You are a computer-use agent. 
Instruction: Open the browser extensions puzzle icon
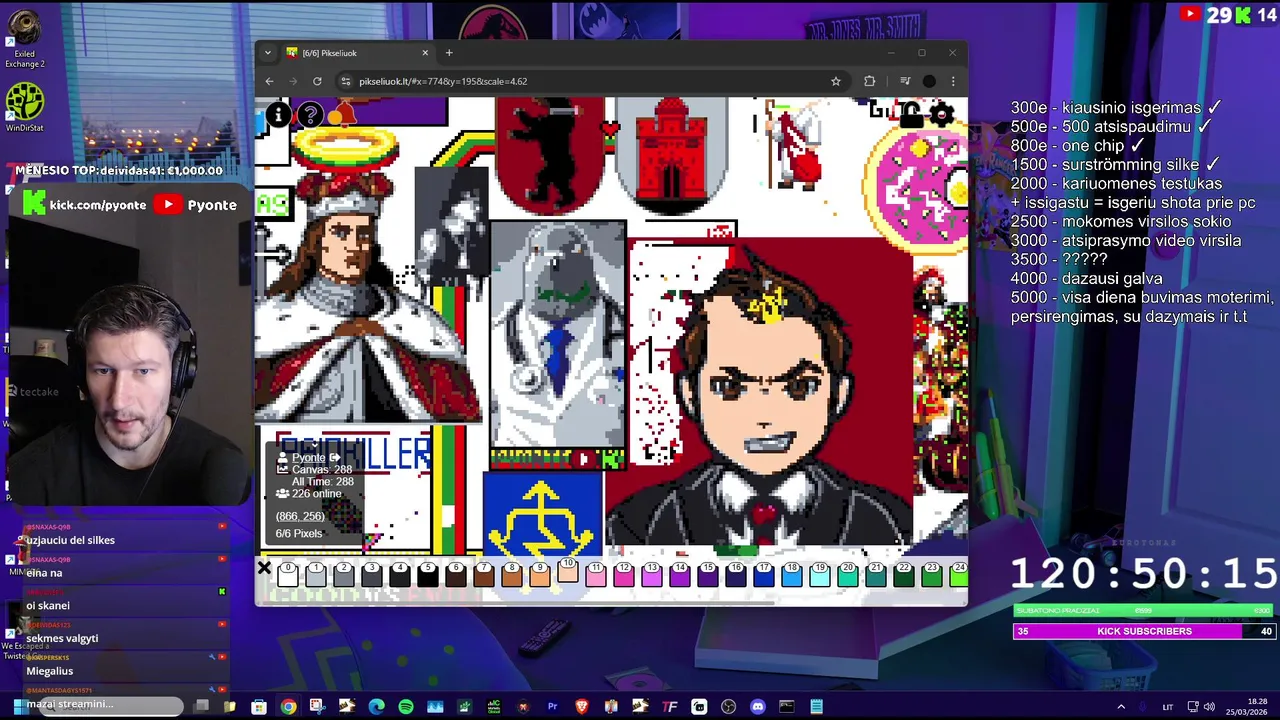click(x=869, y=81)
